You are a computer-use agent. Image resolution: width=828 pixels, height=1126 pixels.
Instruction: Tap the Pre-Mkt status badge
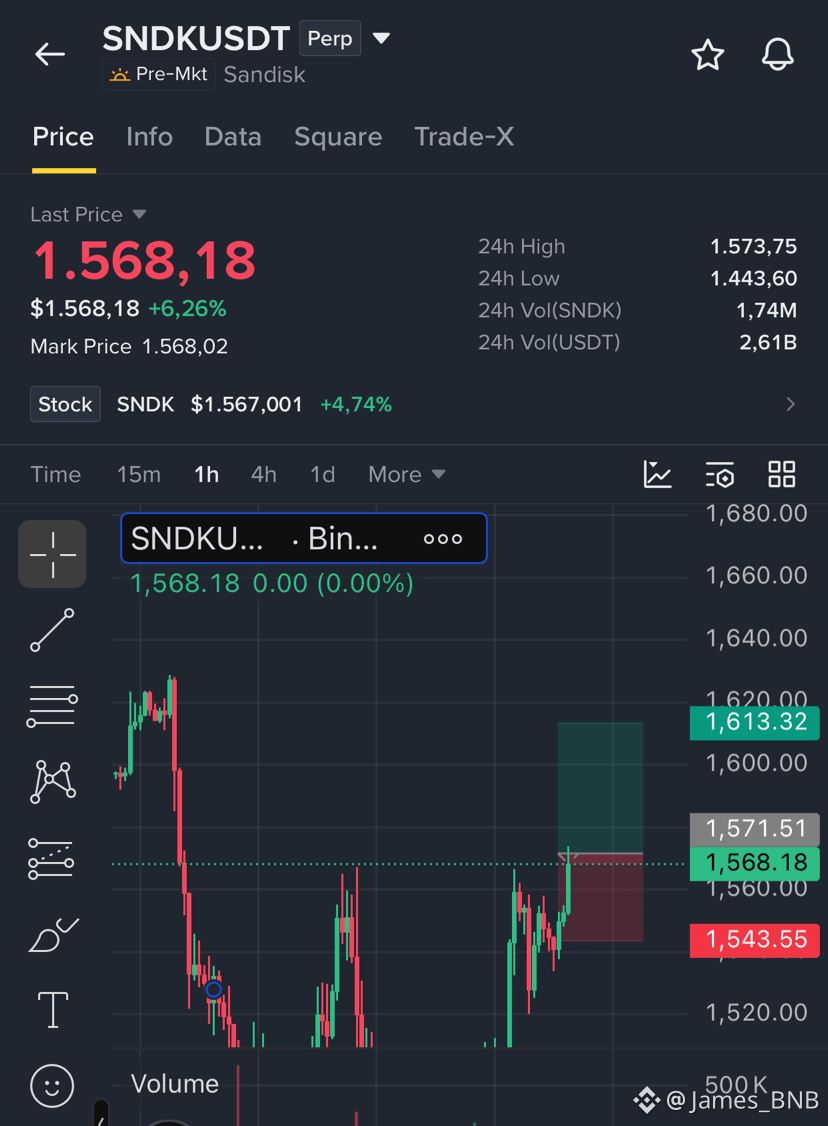point(159,74)
